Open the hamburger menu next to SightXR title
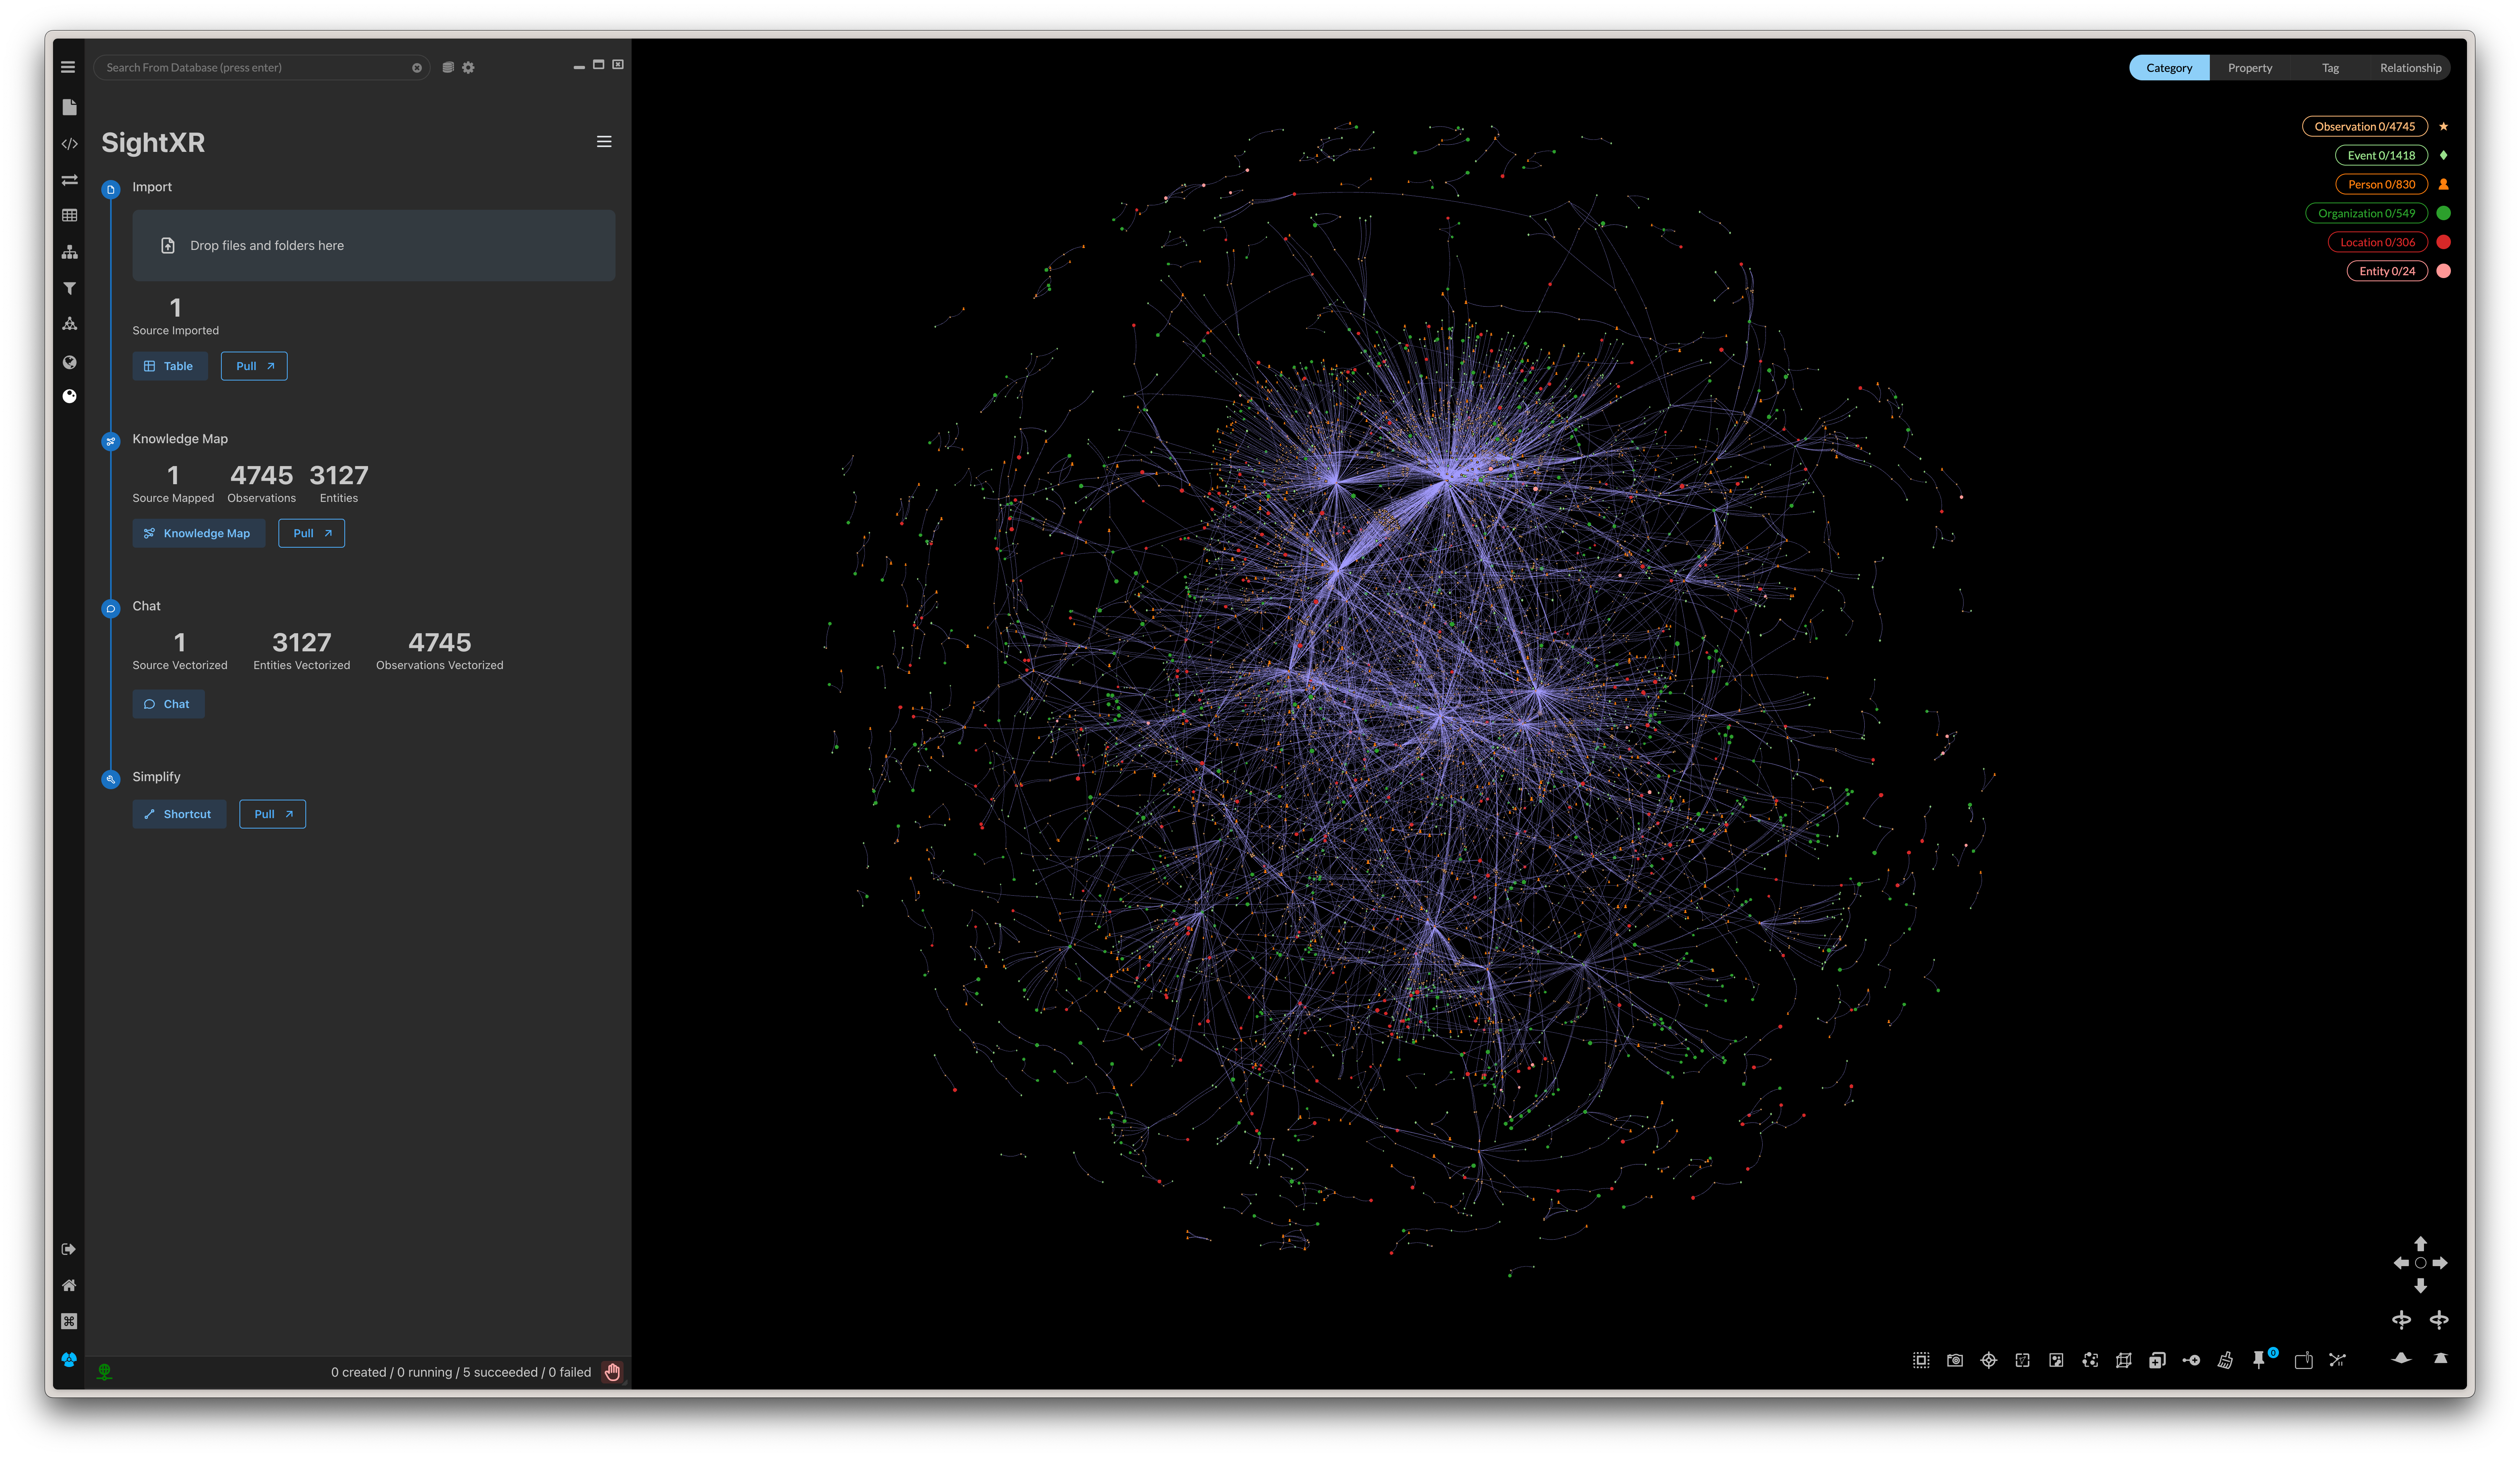 604,142
